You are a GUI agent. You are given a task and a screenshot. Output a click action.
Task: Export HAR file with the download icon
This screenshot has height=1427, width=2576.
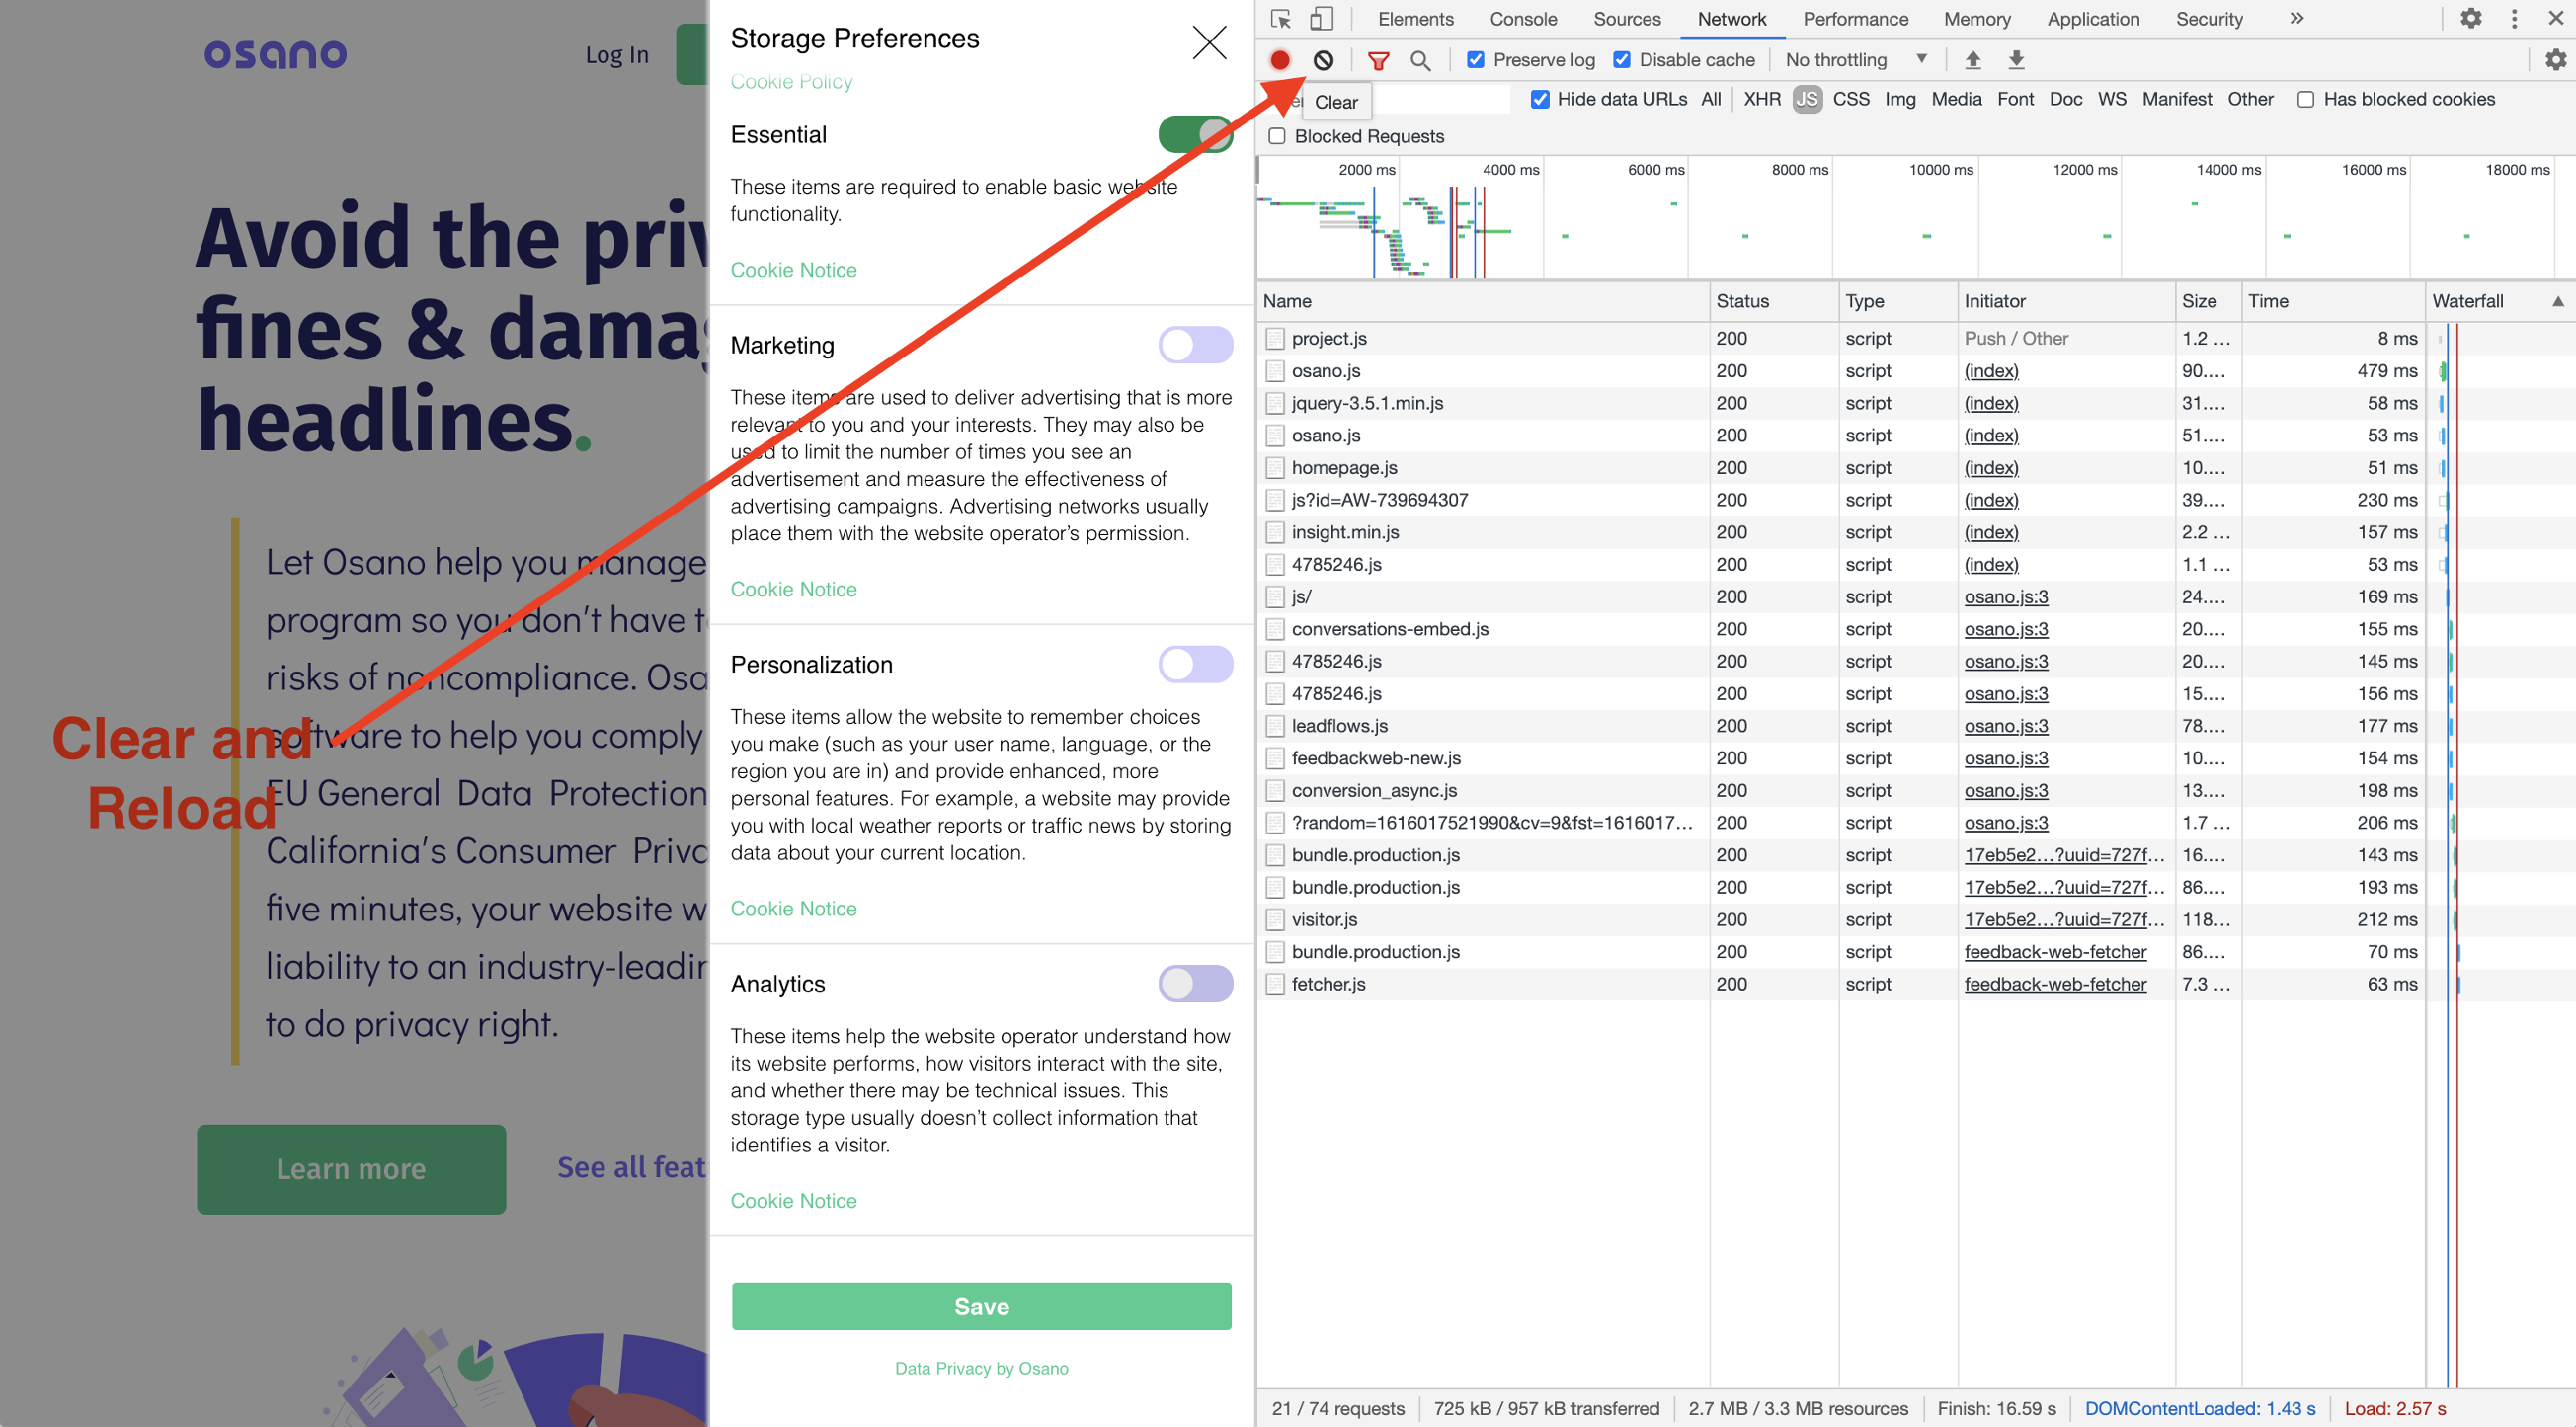coord(2016,59)
